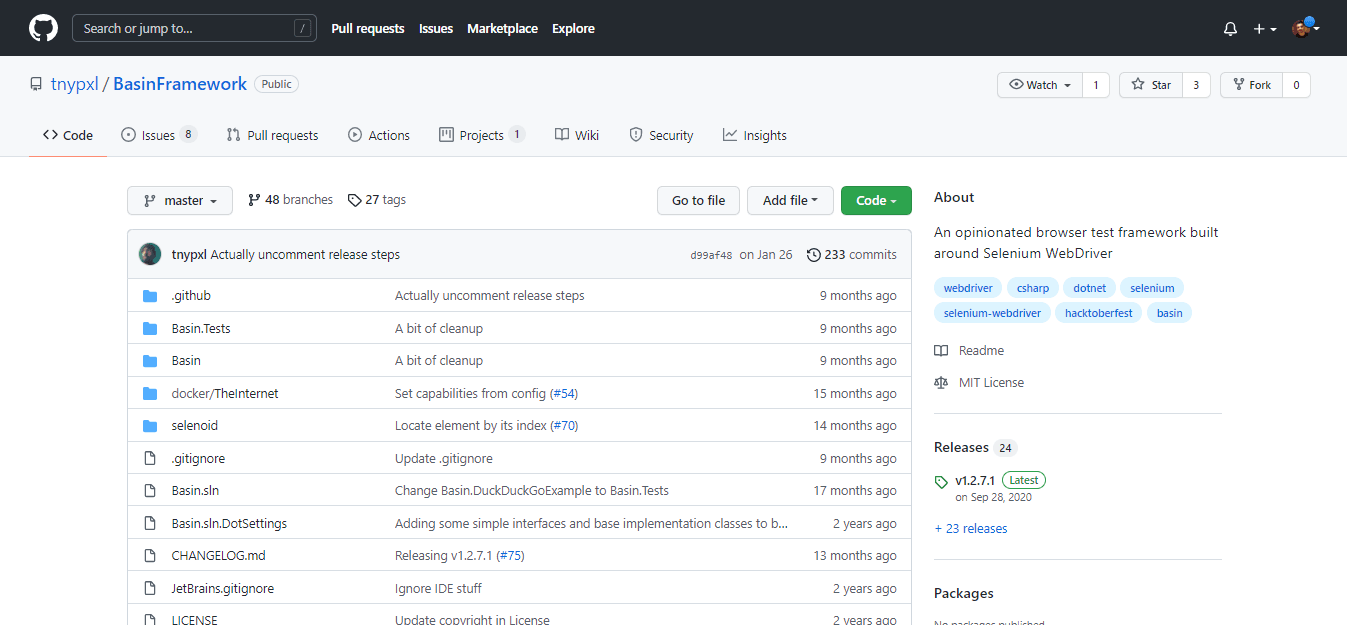Click the .github folder icon
The width and height of the screenshot is (1347, 625).
point(150,296)
